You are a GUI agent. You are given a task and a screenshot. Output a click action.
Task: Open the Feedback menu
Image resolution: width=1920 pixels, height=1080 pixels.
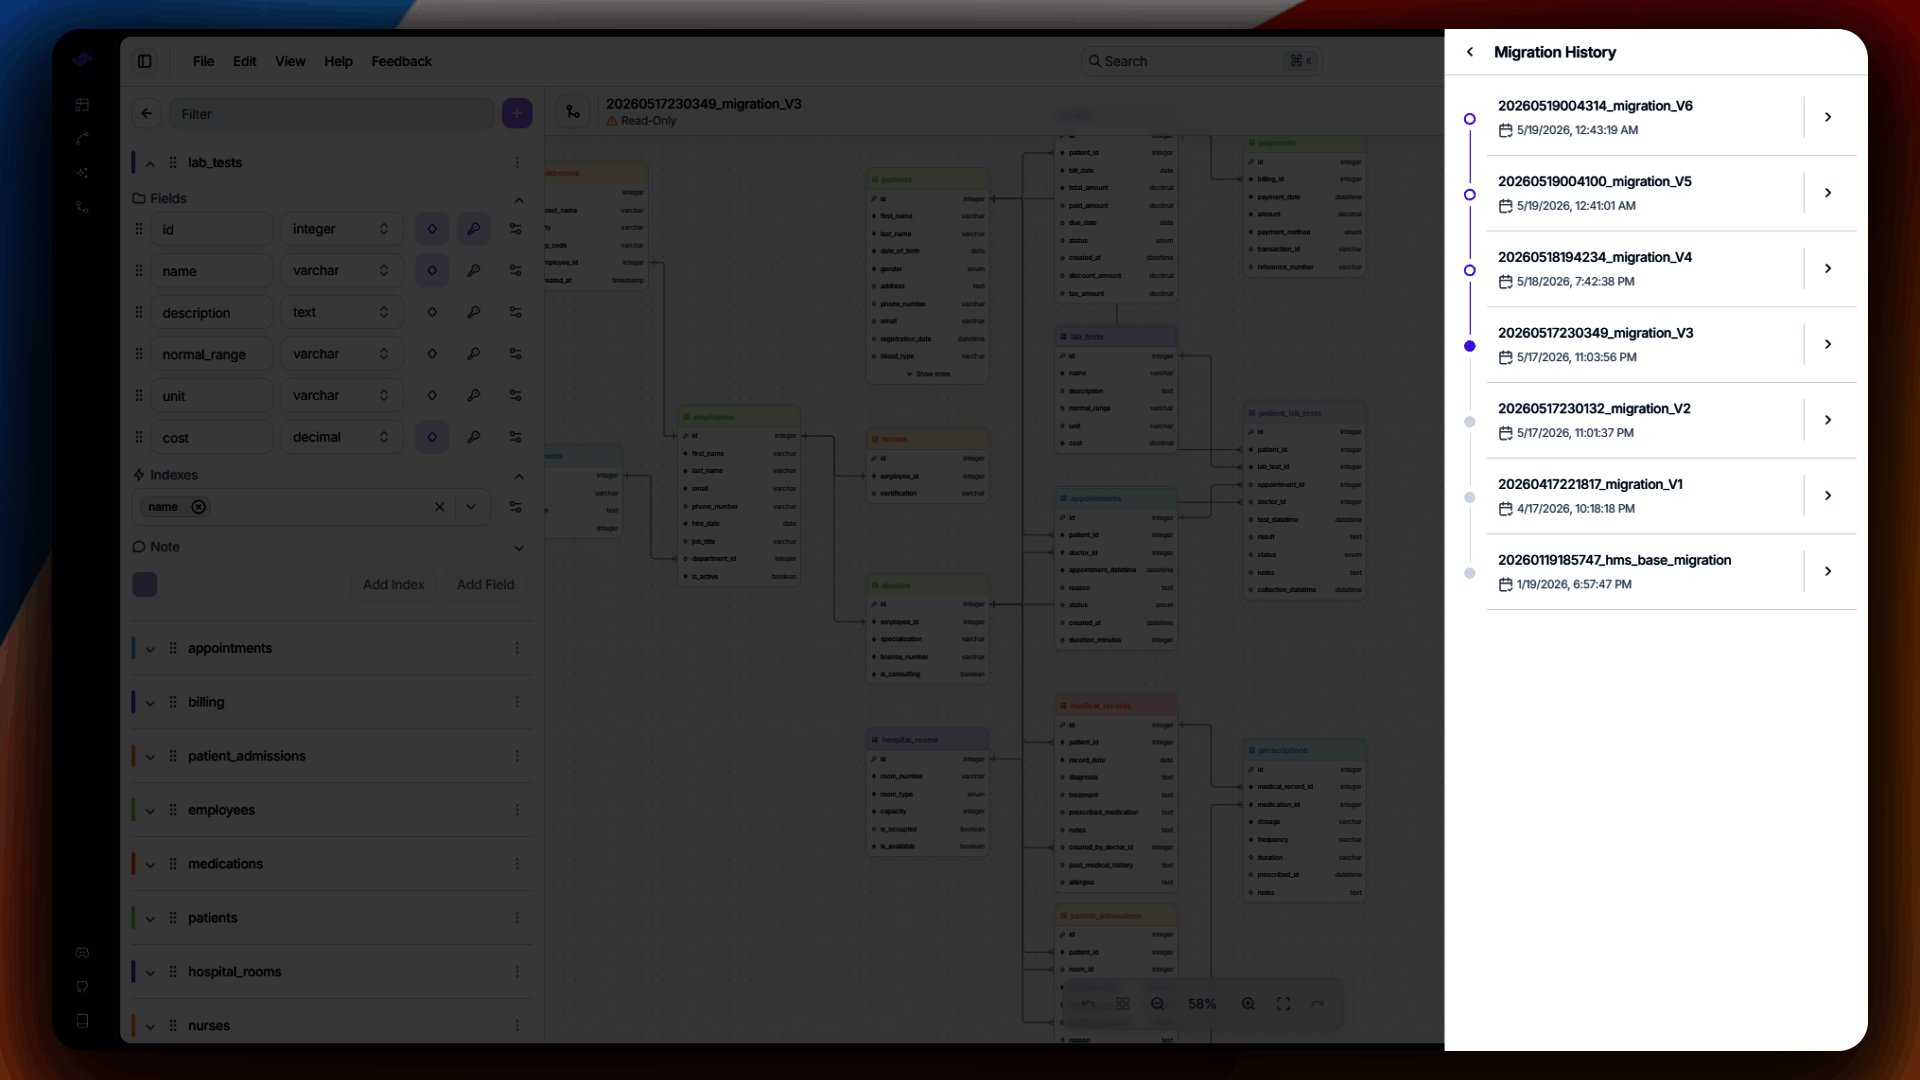click(x=401, y=61)
